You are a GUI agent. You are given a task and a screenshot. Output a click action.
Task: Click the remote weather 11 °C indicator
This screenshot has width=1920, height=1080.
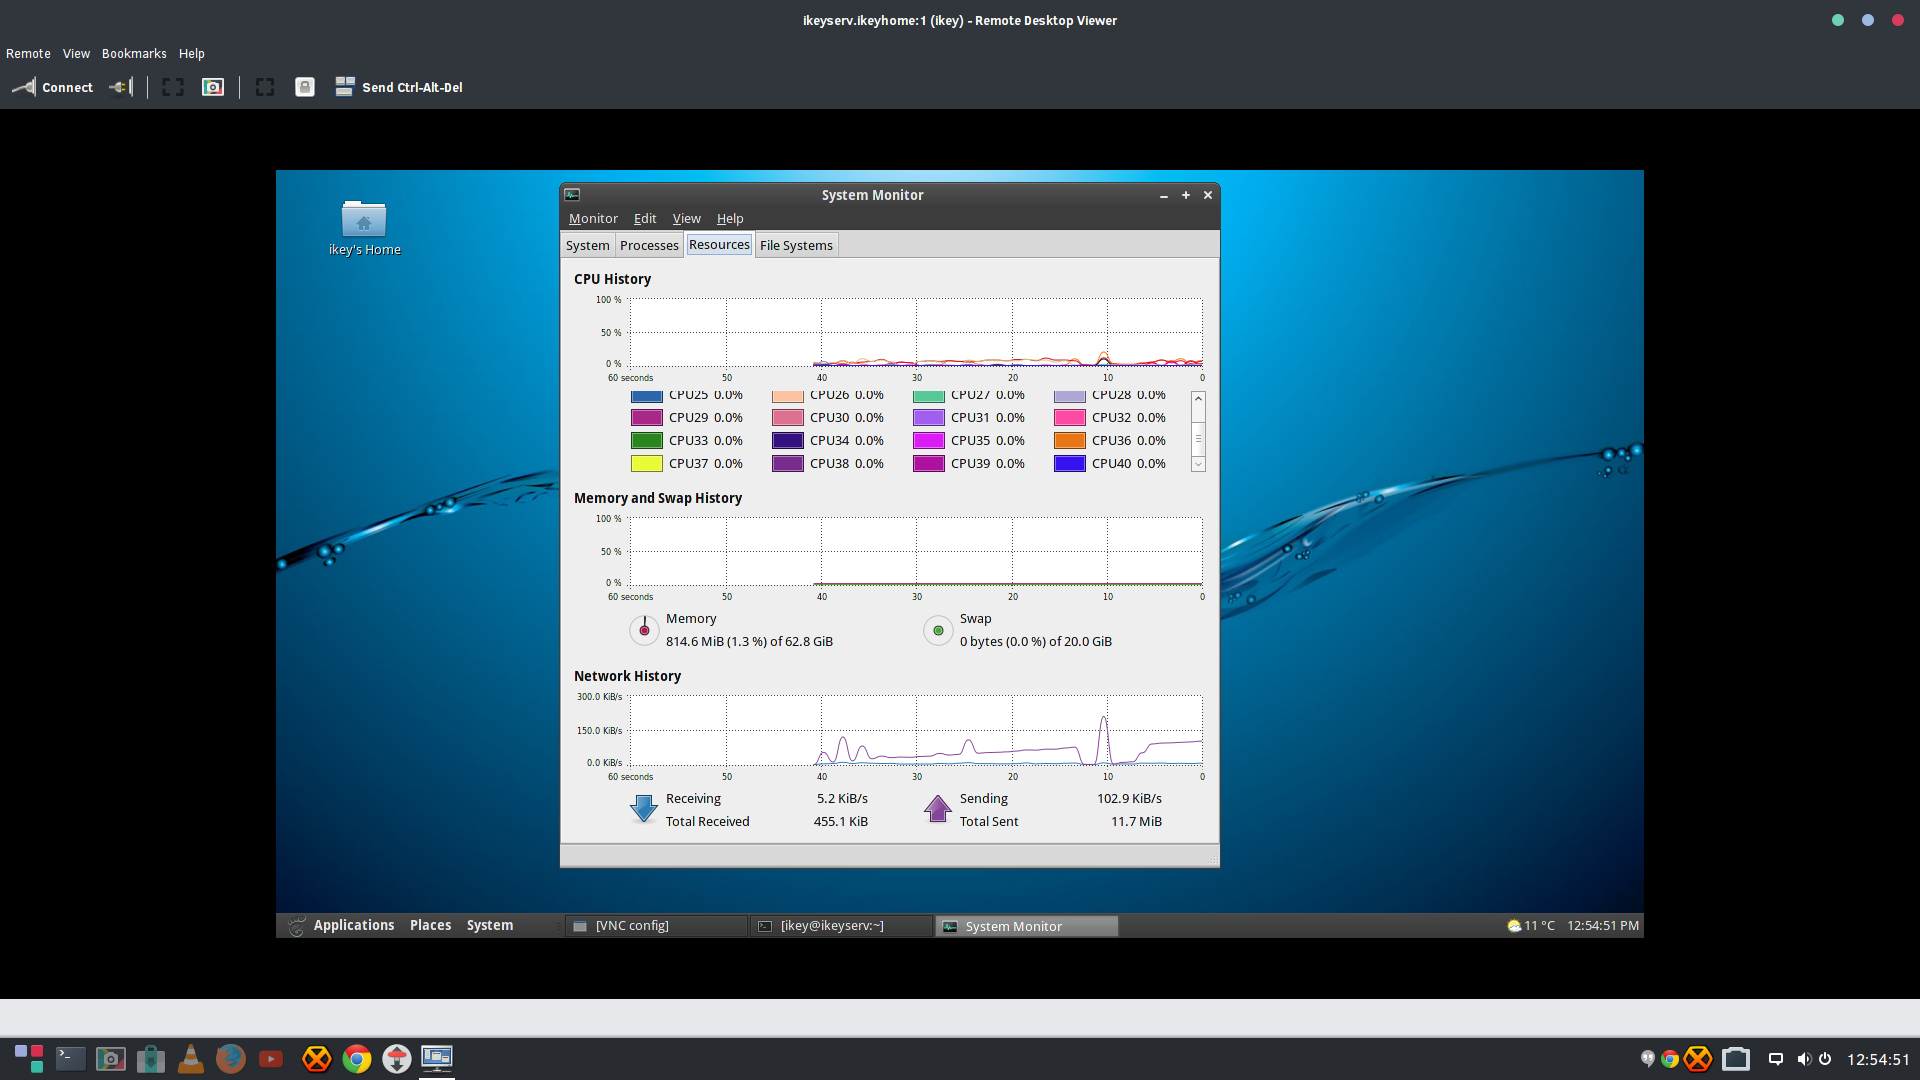pyautogui.click(x=1531, y=926)
